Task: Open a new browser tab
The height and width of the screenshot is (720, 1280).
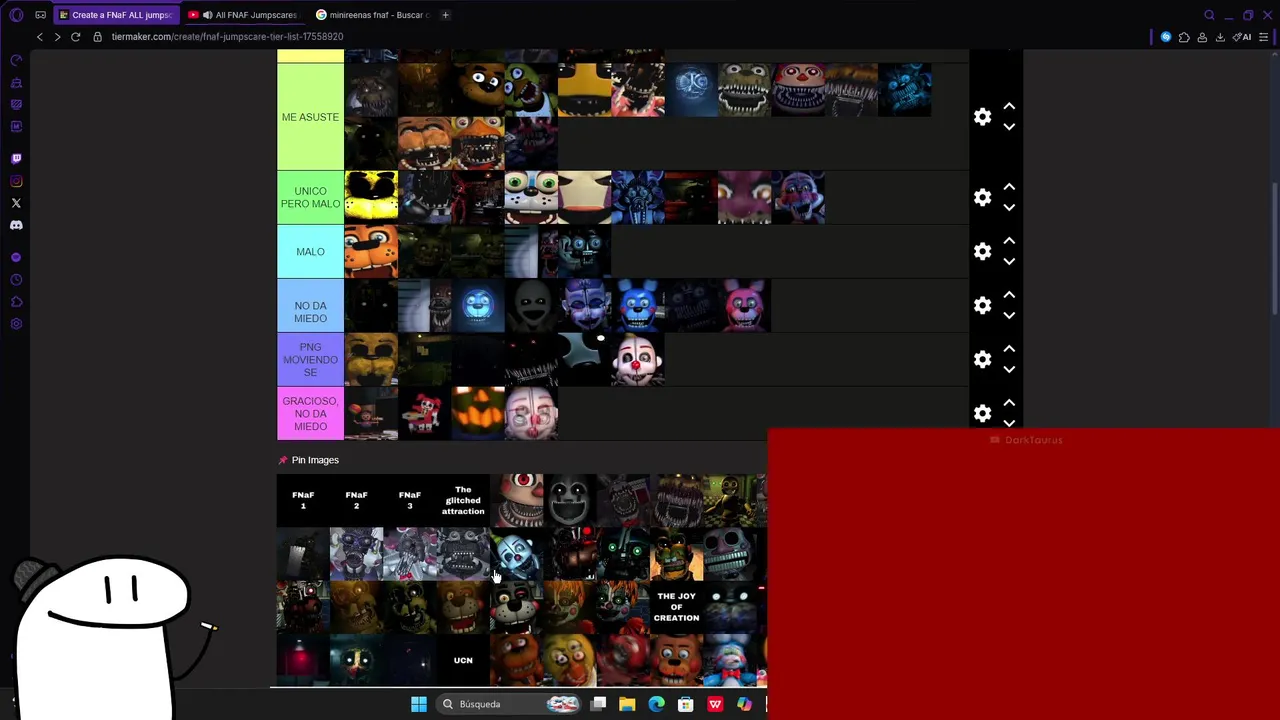Action: pyautogui.click(x=445, y=15)
